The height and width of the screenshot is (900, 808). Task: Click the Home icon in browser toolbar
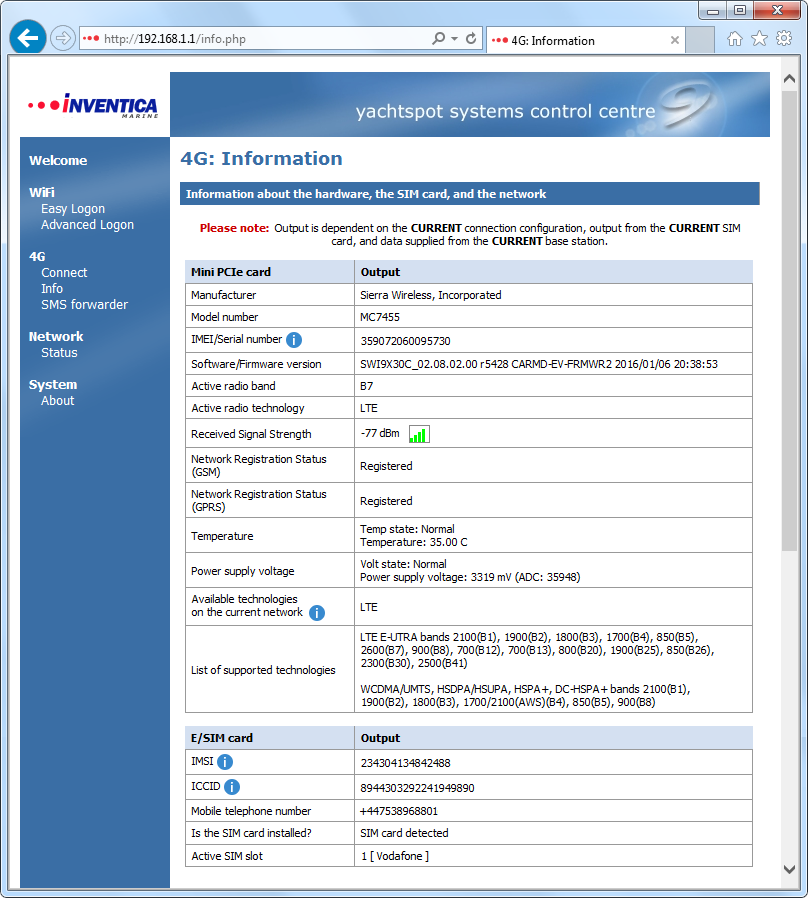pos(735,39)
